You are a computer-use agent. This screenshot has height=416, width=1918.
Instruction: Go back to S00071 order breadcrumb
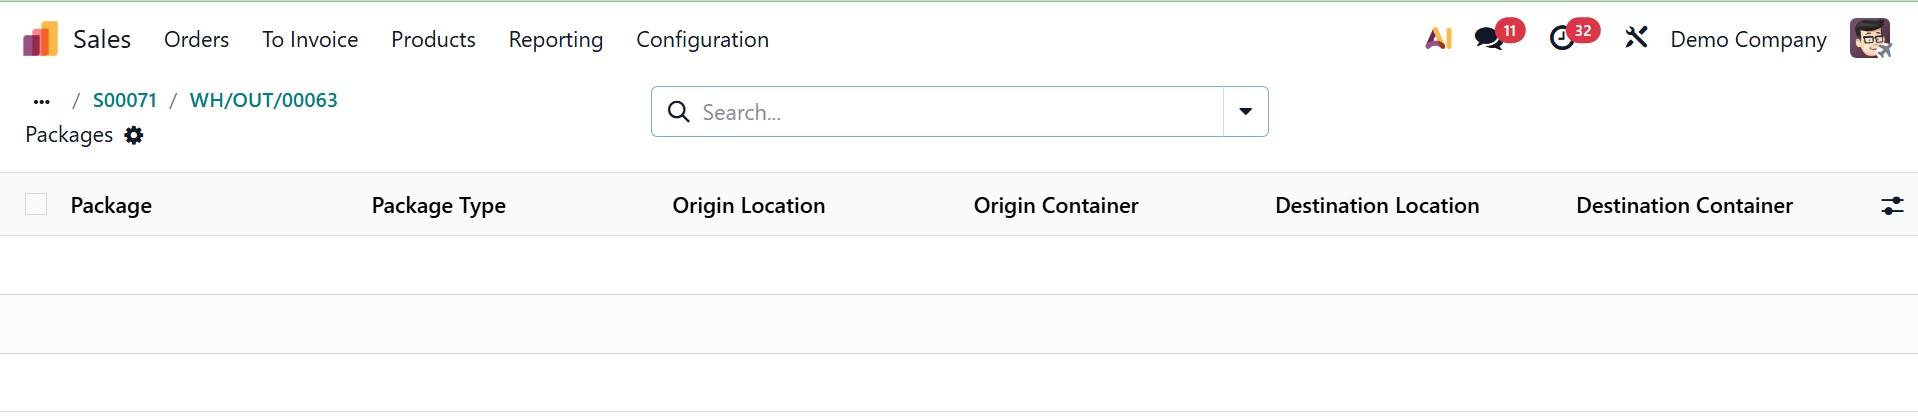click(125, 100)
